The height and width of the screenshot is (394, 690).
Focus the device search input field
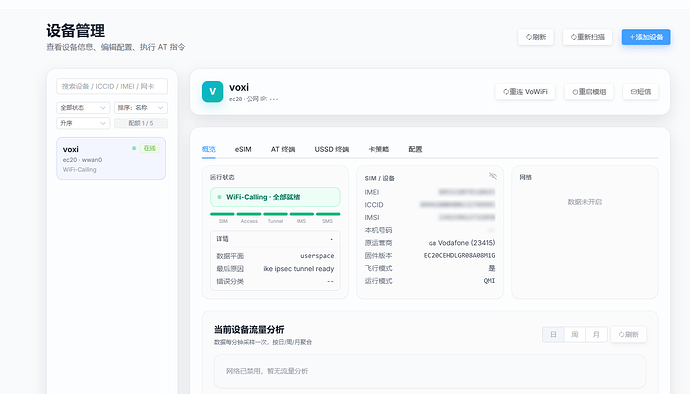click(112, 86)
